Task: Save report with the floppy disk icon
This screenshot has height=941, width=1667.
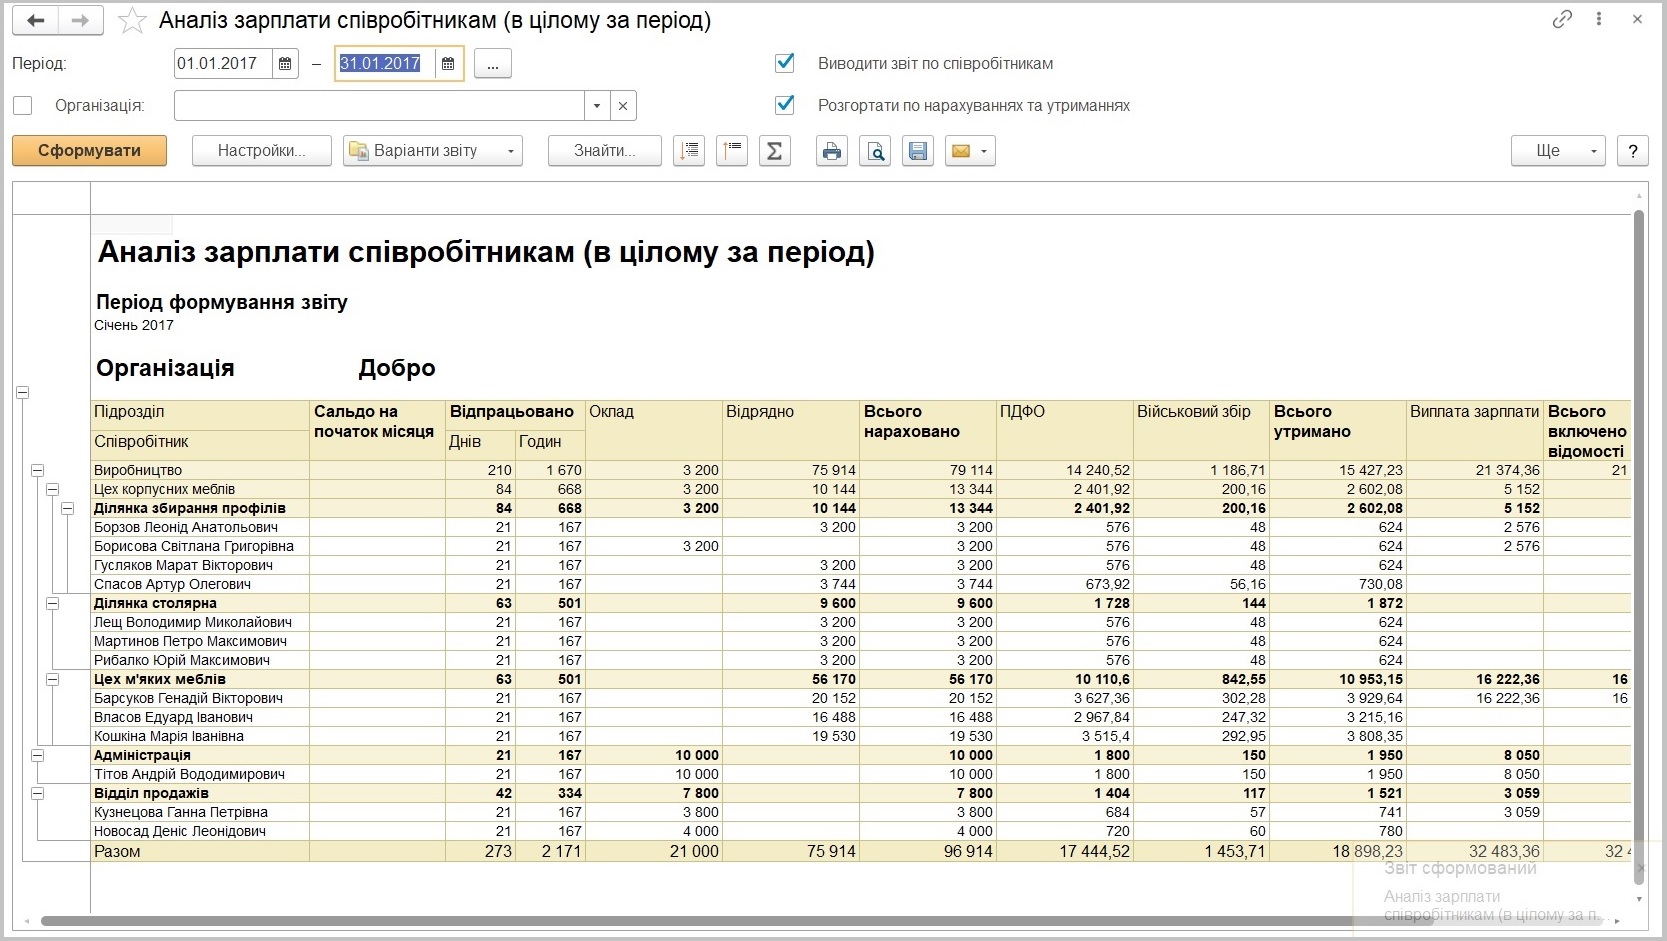Action: pos(918,151)
